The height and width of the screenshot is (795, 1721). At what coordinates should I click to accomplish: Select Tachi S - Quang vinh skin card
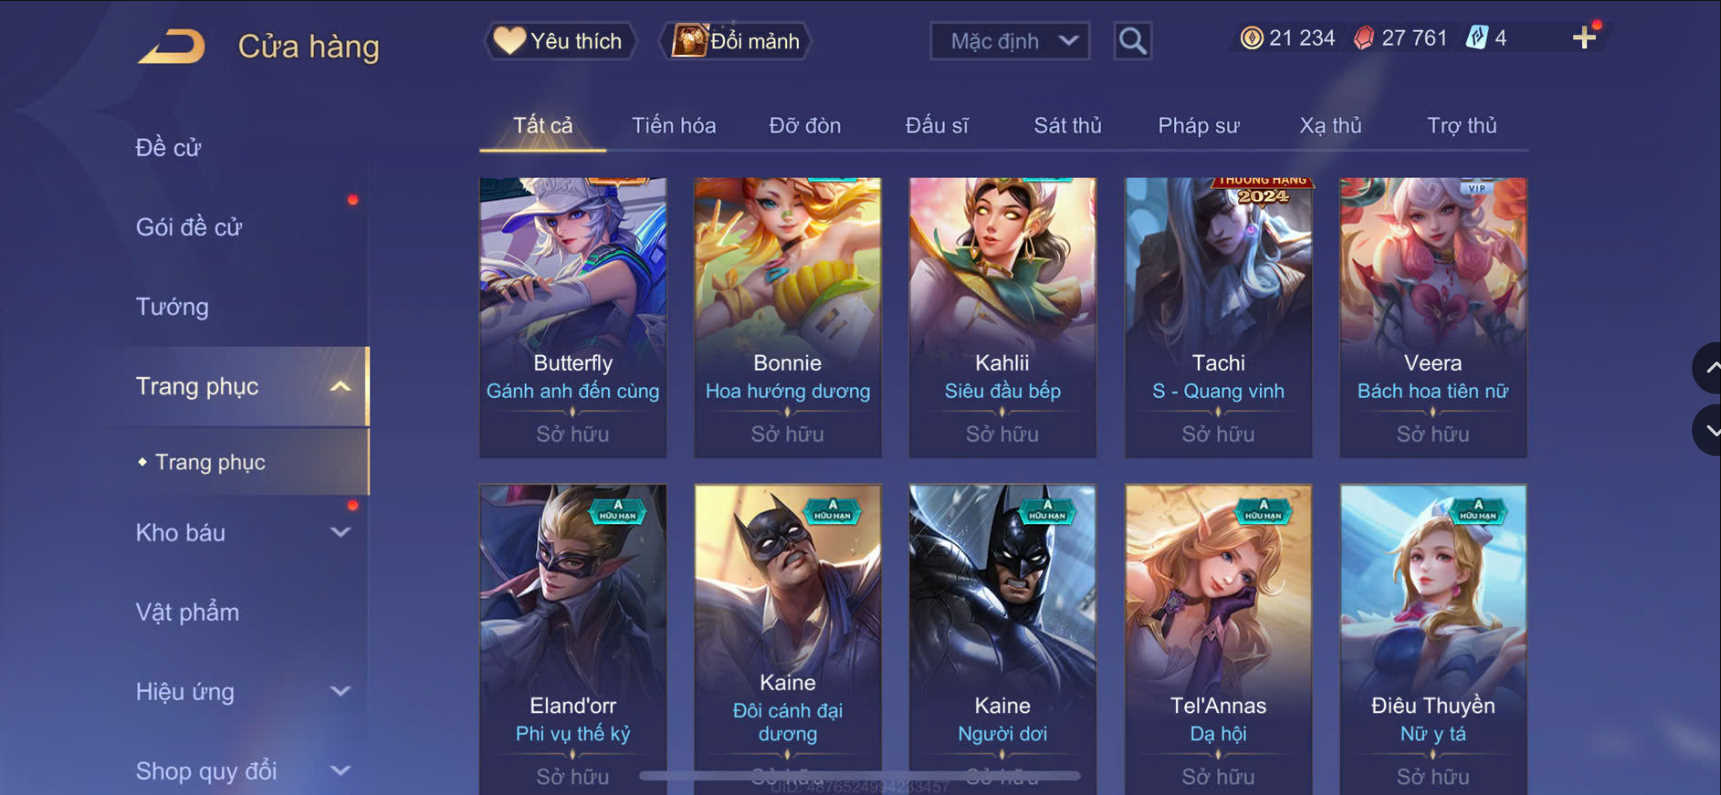pos(1218,317)
